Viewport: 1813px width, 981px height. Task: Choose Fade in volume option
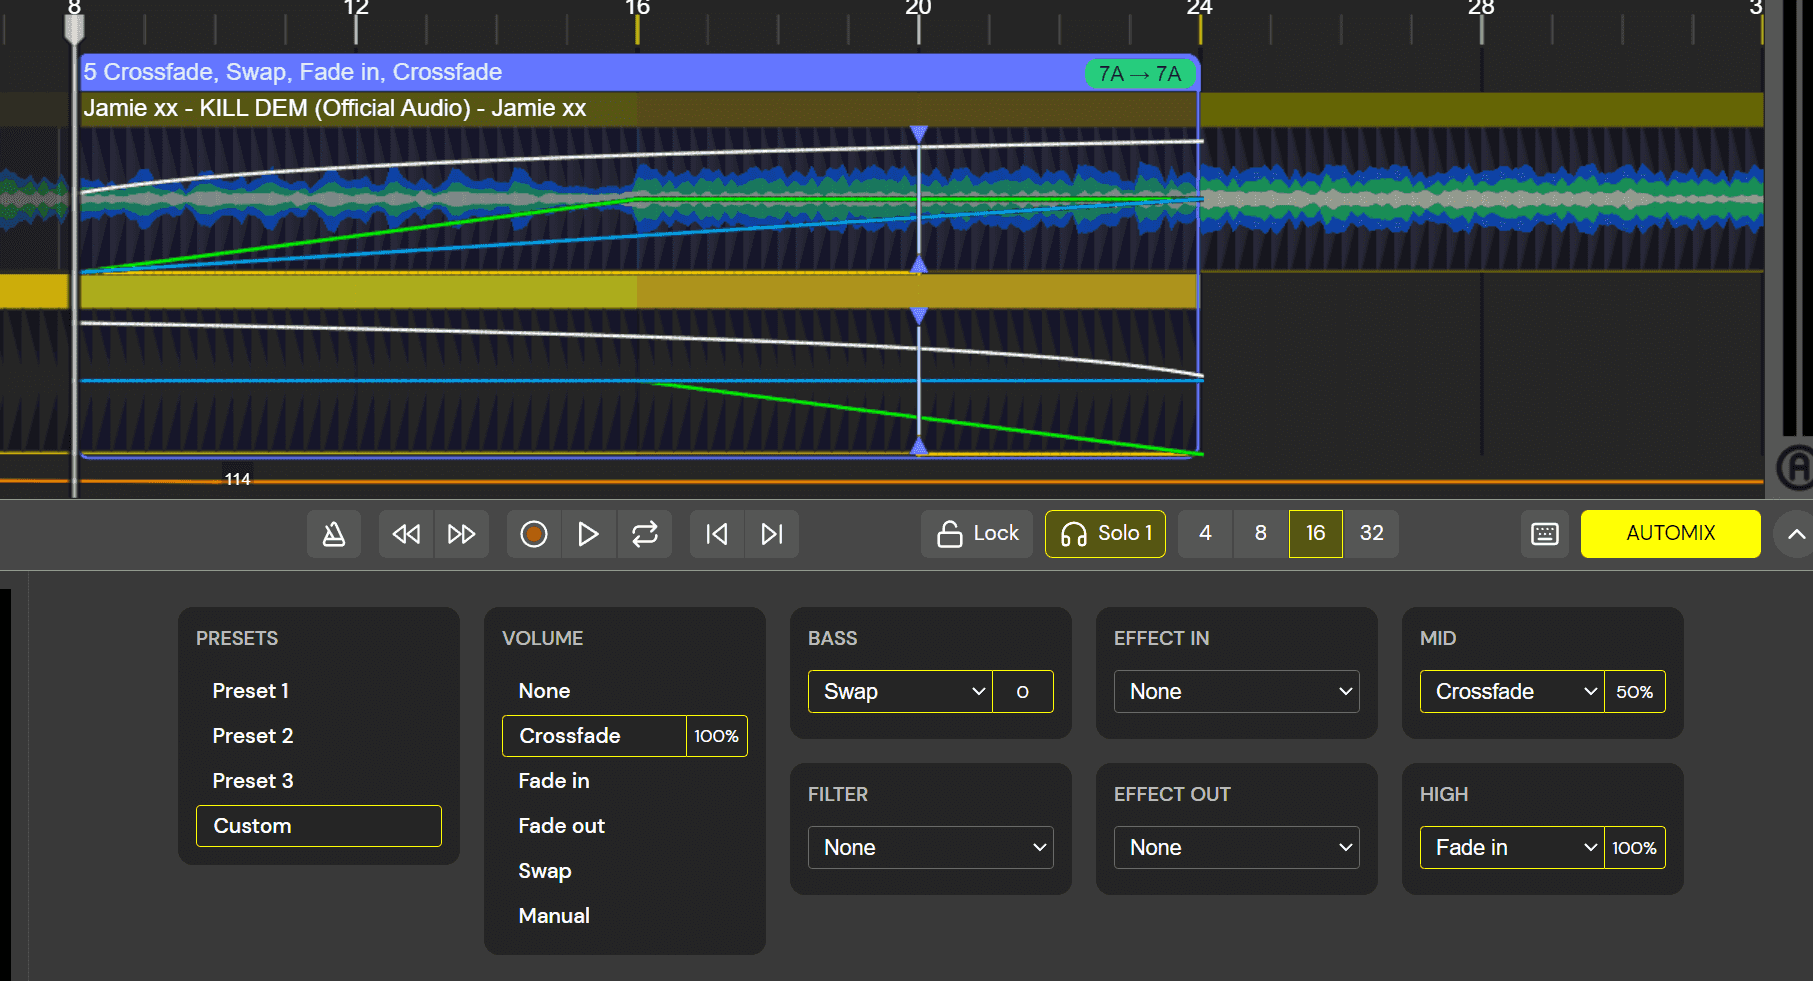[625, 781]
